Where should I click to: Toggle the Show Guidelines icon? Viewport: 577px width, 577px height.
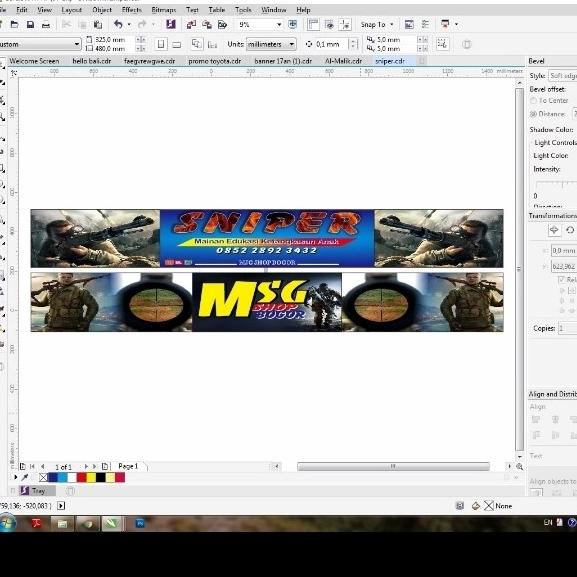click(x=345, y=25)
